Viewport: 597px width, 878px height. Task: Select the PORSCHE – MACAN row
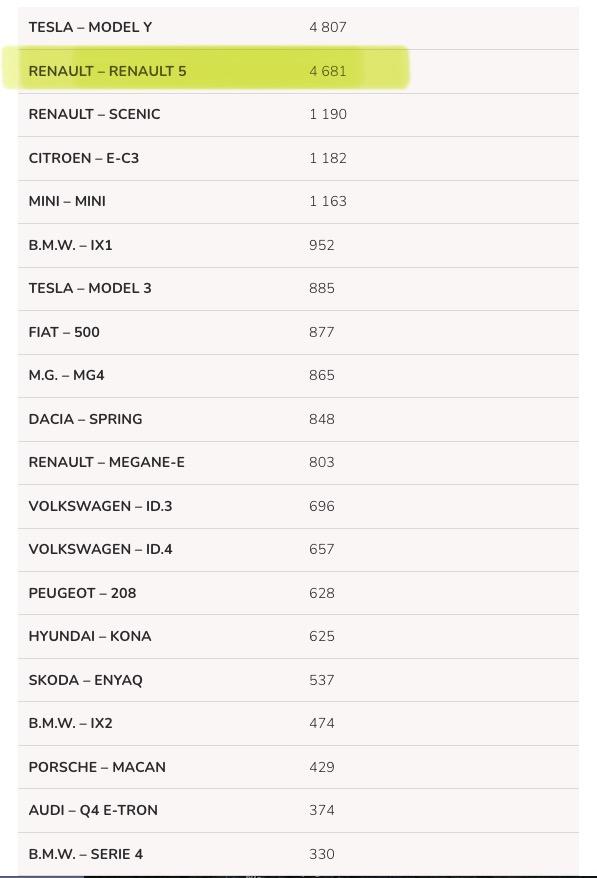pos(298,767)
